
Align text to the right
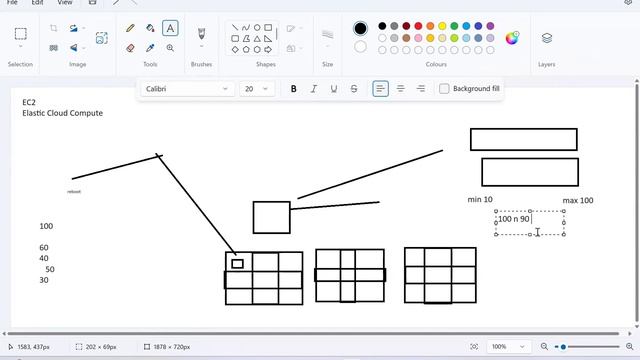tap(421, 89)
